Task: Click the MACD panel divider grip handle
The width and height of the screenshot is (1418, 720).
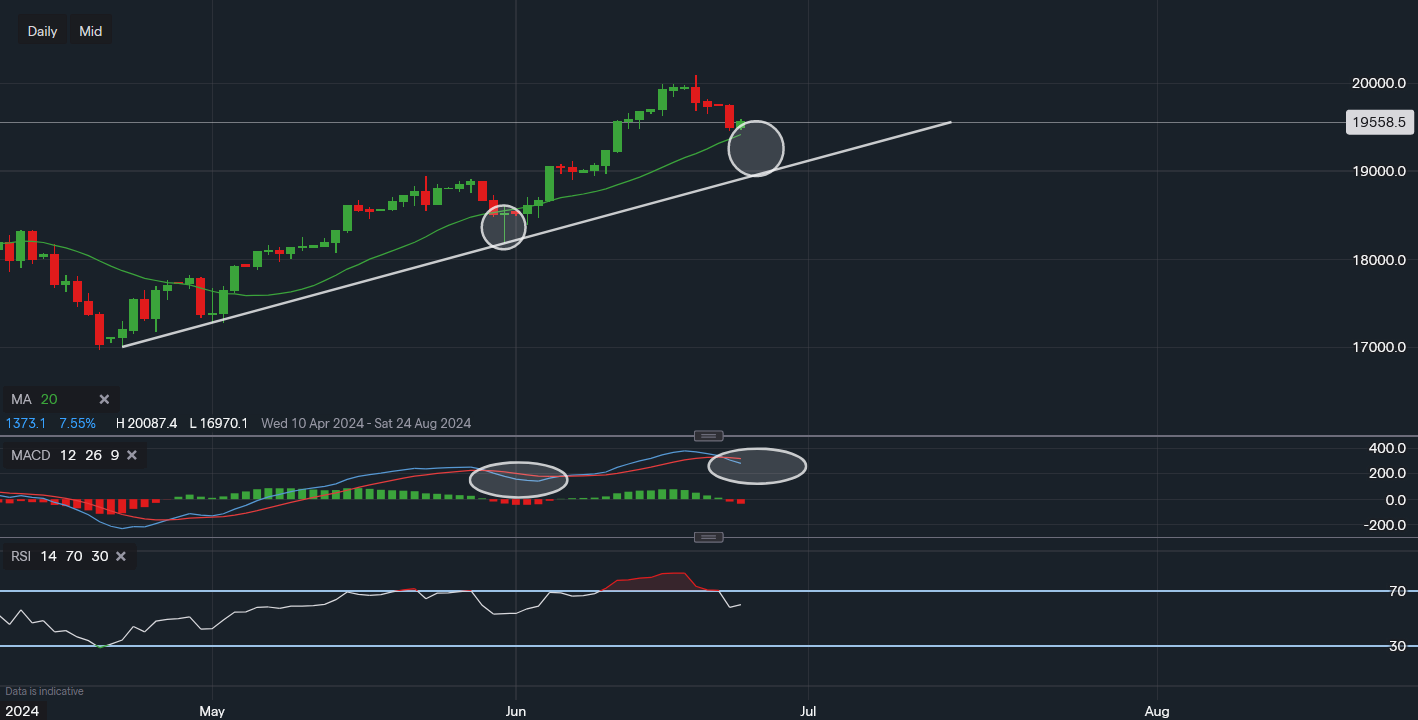Action: click(708, 436)
